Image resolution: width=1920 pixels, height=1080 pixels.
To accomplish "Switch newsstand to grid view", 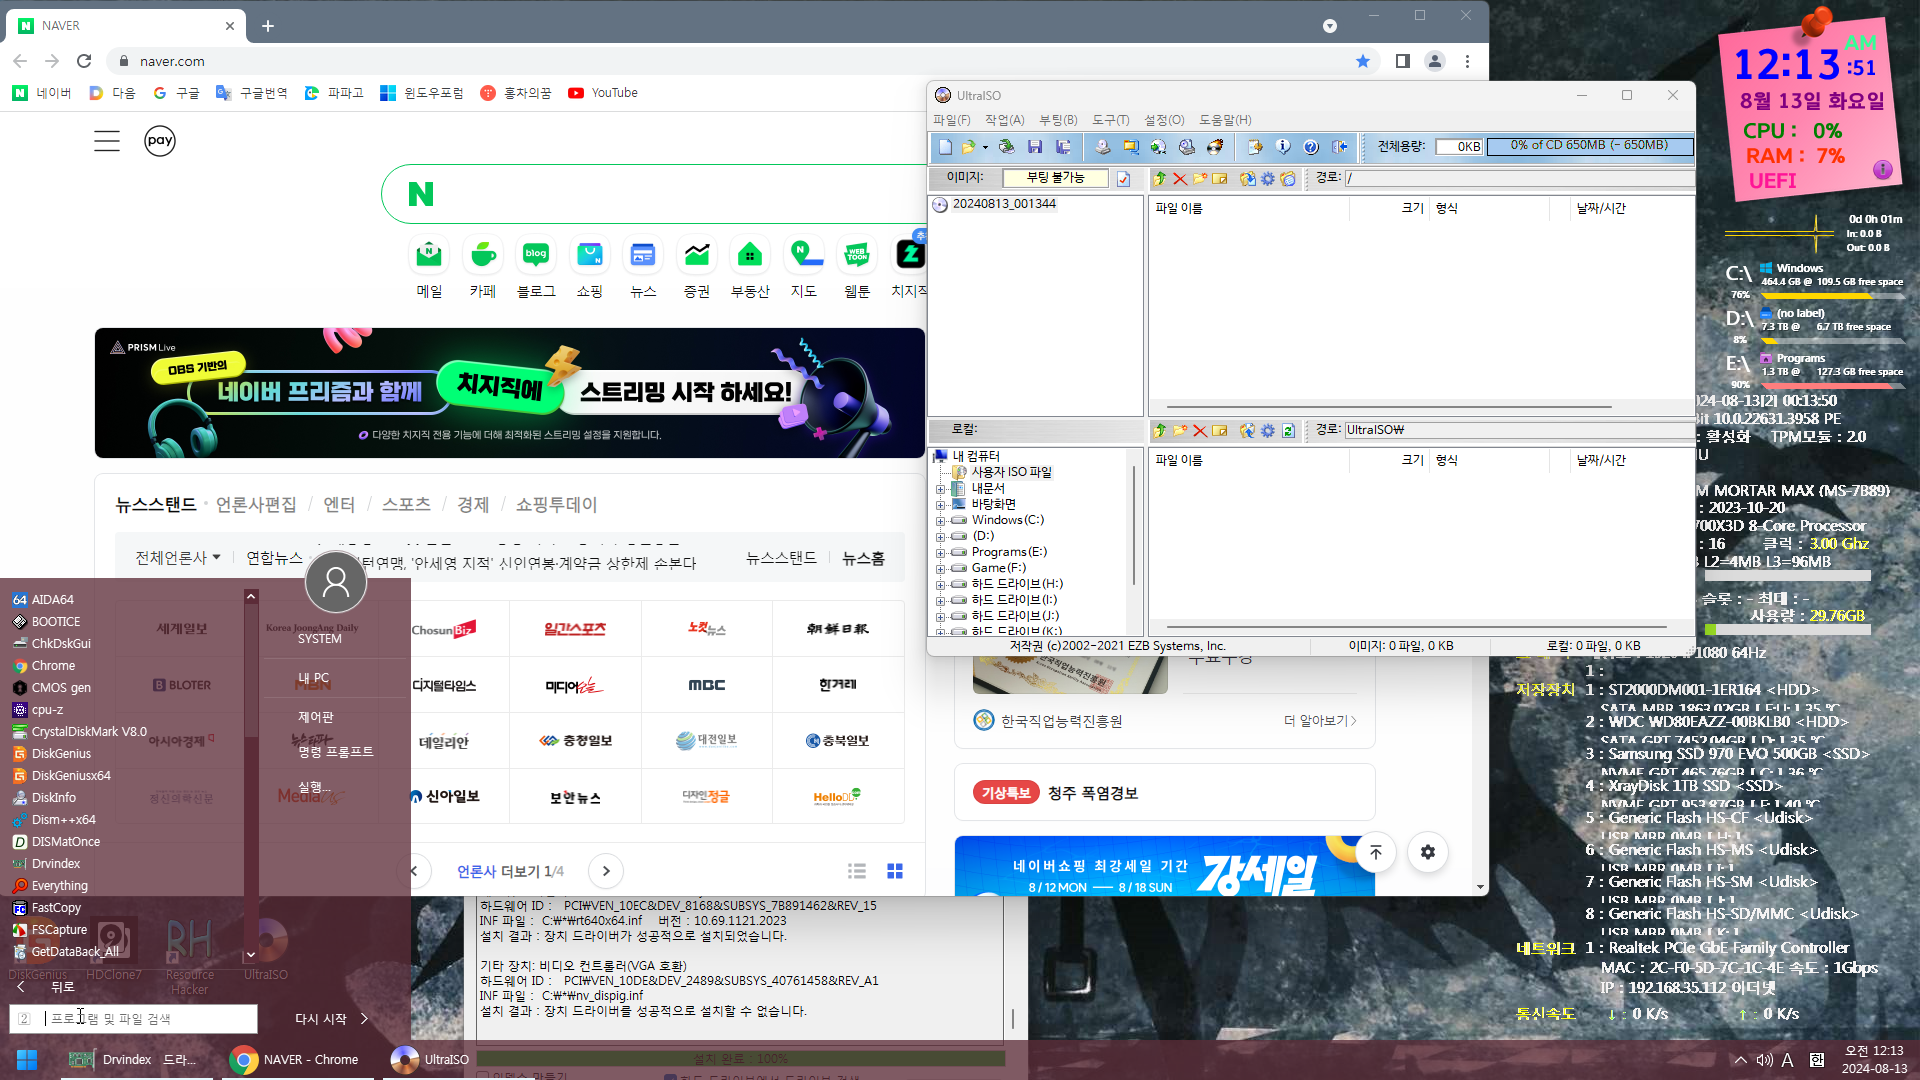I will pyautogui.click(x=895, y=871).
